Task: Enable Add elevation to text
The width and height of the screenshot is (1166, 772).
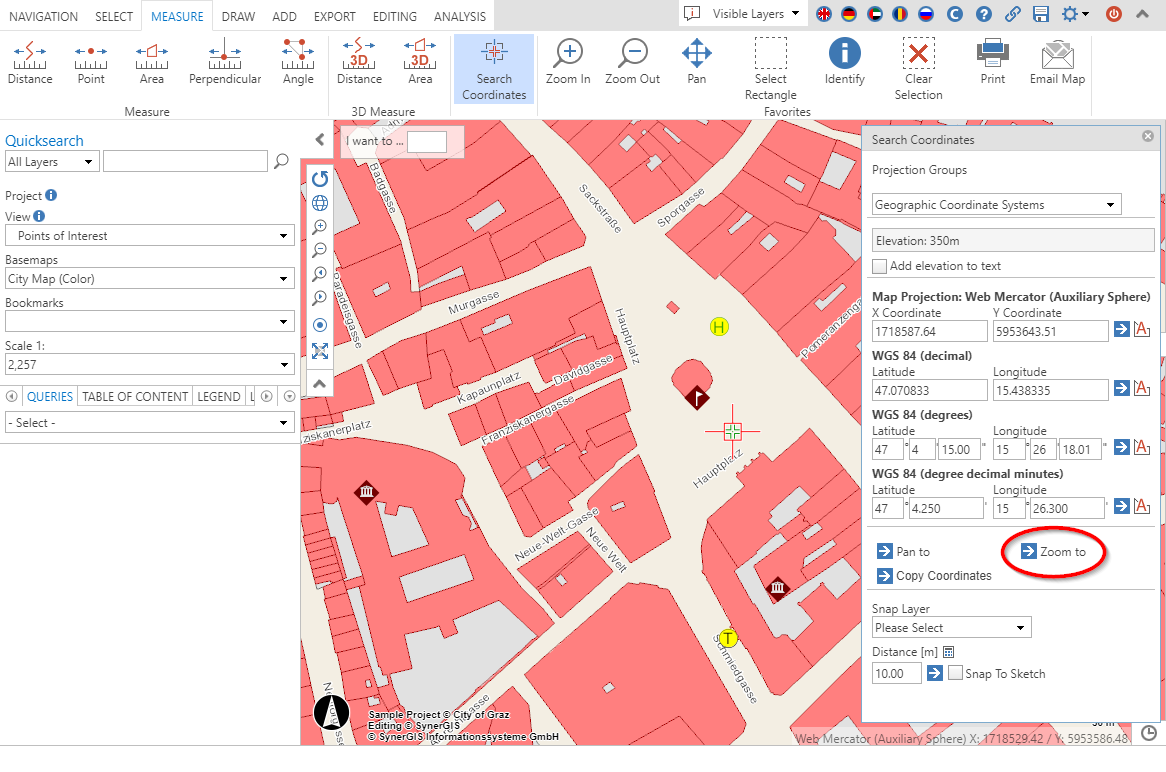Action: click(x=879, y=266)
